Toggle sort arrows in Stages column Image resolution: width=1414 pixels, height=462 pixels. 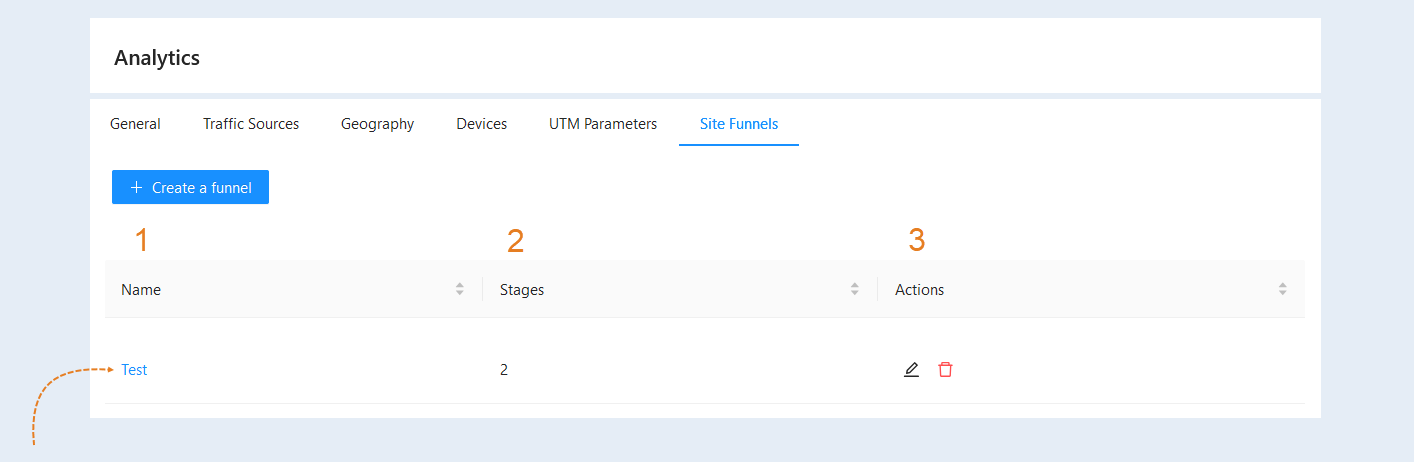(x=855, y=289)
